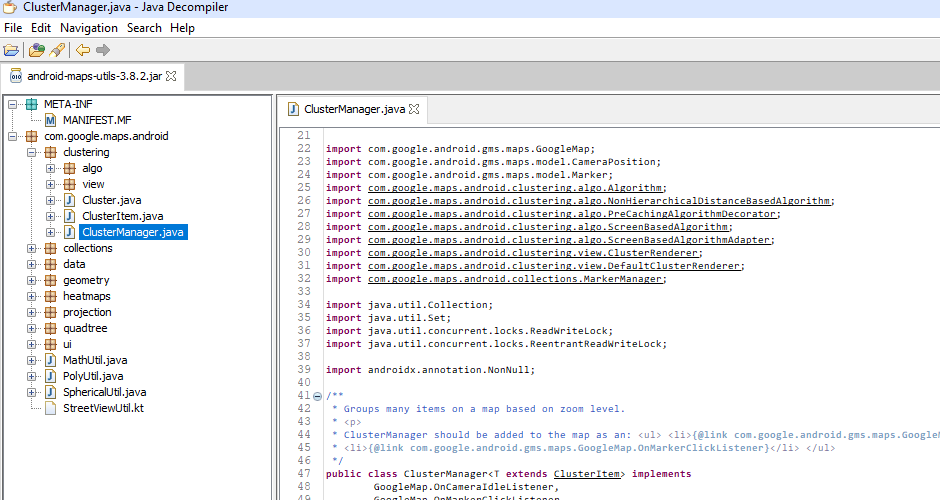Close the android-maps-utils-3.8.2.jar tab
This screenshot has width=940, height=500.
coord(171,76)
